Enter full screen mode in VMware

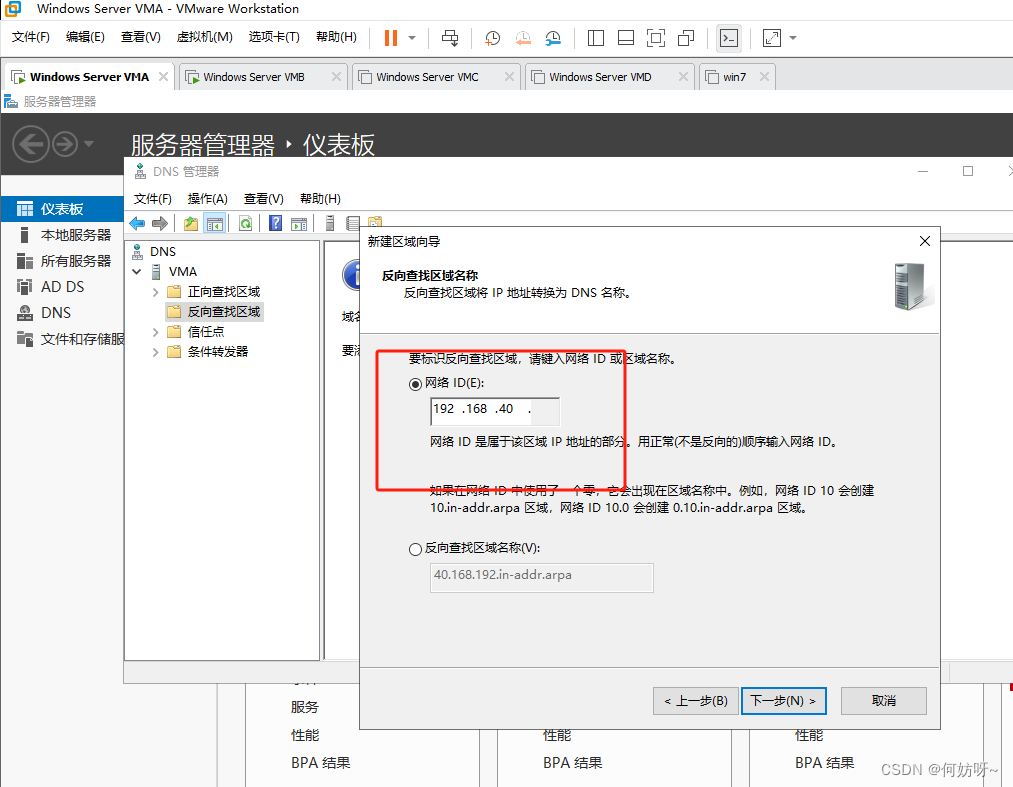click(x=655, y=38)
